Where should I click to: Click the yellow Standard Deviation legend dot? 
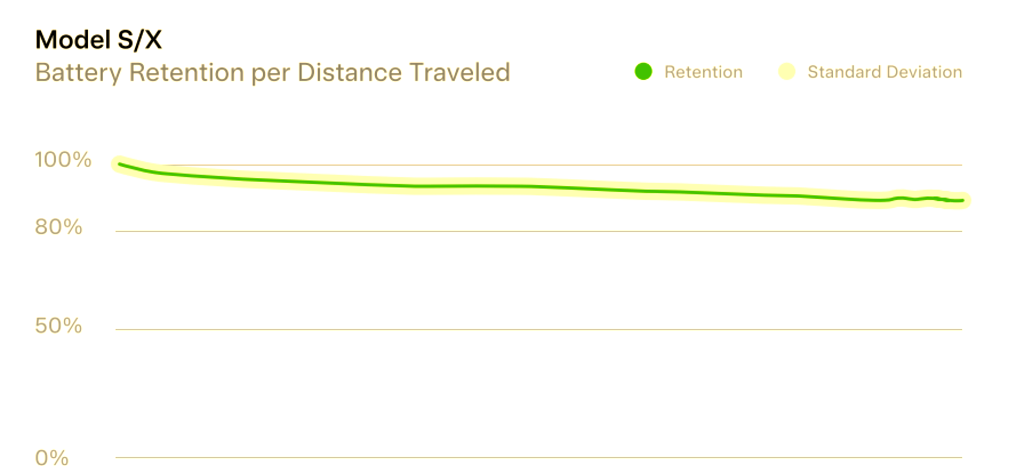(x=786, y=72)
